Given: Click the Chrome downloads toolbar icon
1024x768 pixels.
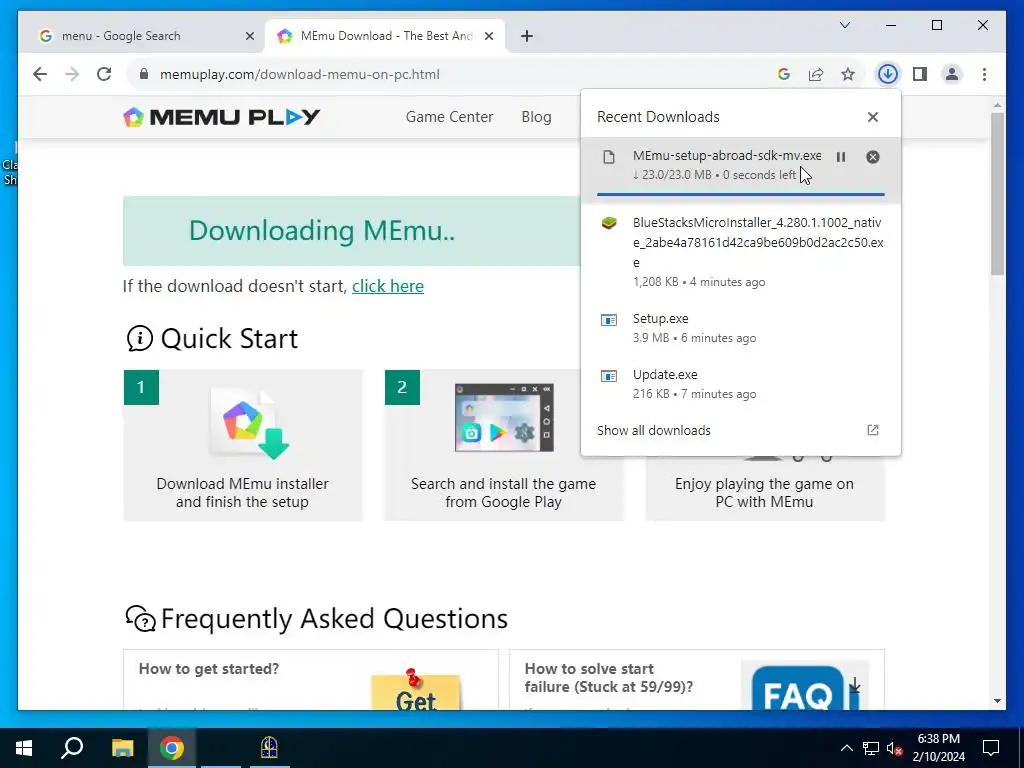Looking at the screenshot, I should coord(887,74).
